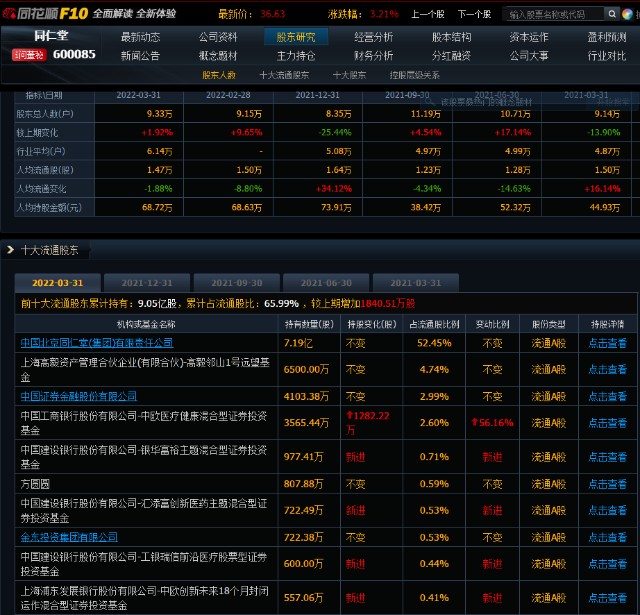Select the 十大流通股东 sub-tab

[284, 75]
